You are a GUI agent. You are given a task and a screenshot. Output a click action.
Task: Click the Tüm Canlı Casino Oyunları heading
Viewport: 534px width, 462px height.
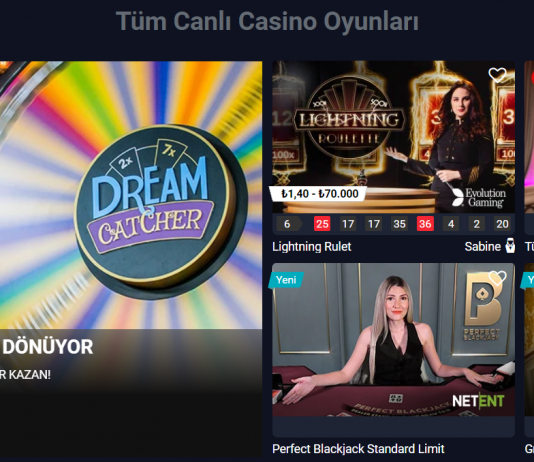(267, 21)
